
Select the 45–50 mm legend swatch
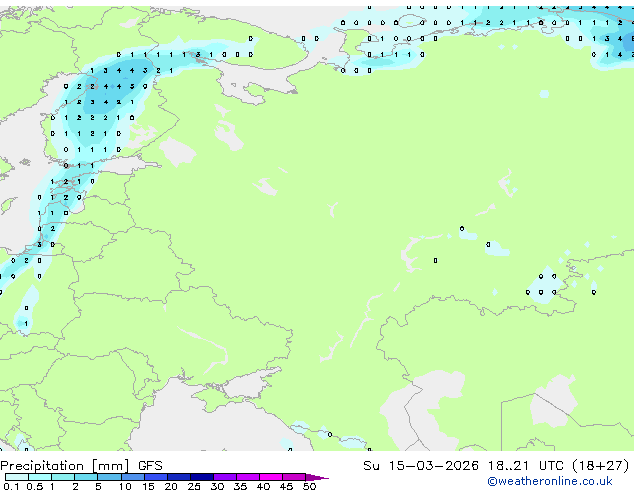click(x=294, y=477)
